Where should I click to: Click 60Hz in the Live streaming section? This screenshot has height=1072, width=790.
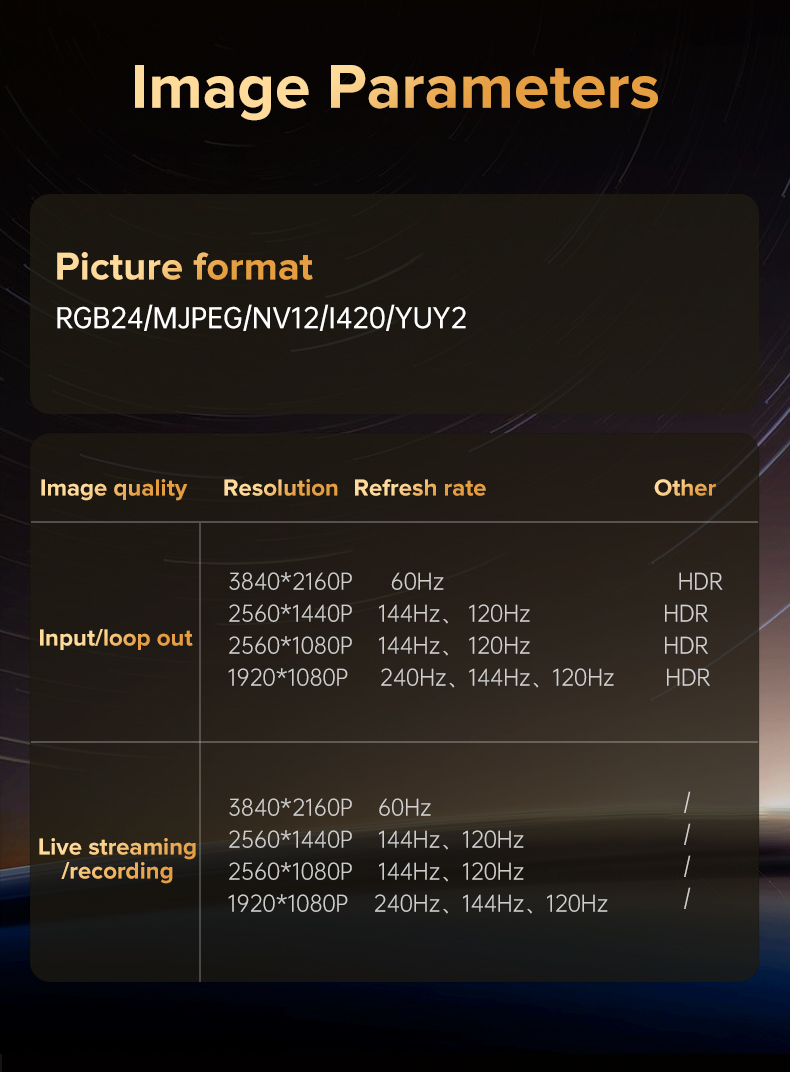click(x=405, y=807)
